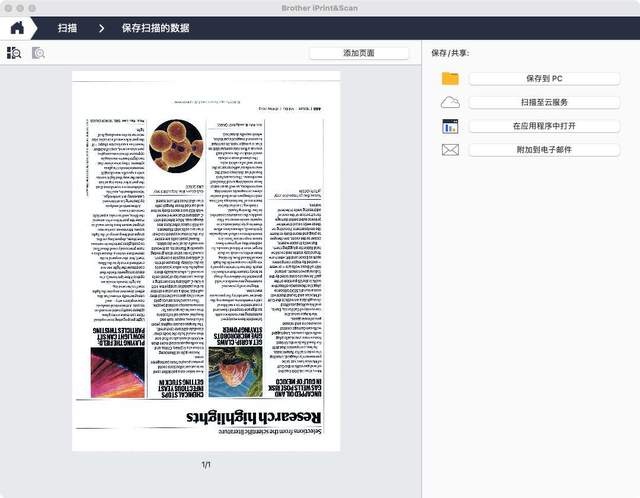Image resolution: width=640 pixels, height=498 pixels.
Task: Click the cloud service icon
Action: coord(450,102)
